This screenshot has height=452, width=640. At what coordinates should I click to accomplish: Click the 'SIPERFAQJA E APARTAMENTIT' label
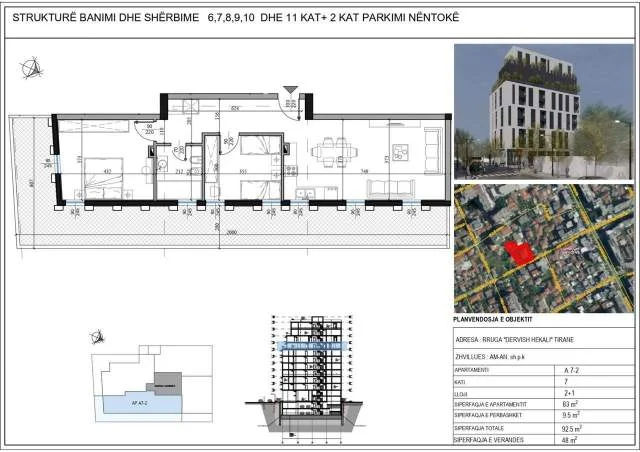pyautogui.click(x=491, y=404)
